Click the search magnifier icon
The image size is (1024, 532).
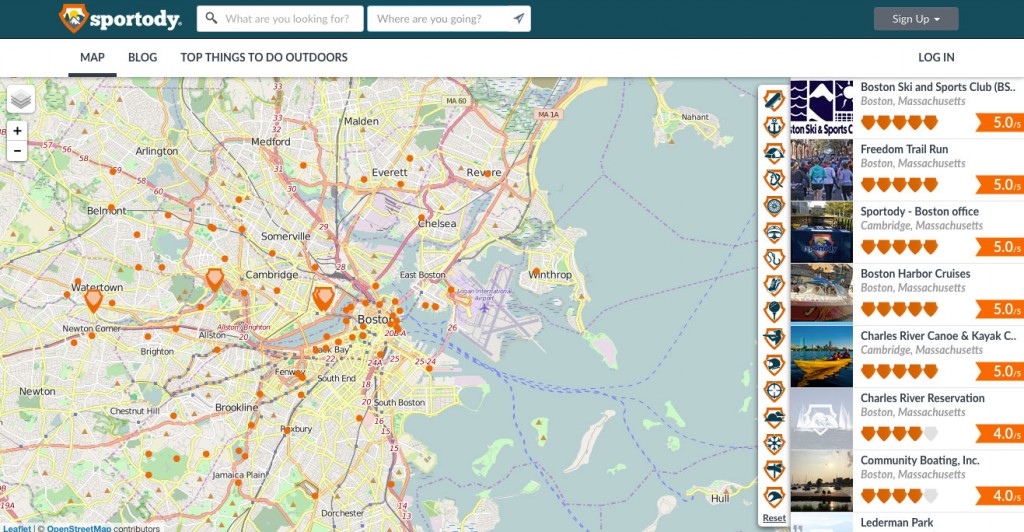click(211, 18)
